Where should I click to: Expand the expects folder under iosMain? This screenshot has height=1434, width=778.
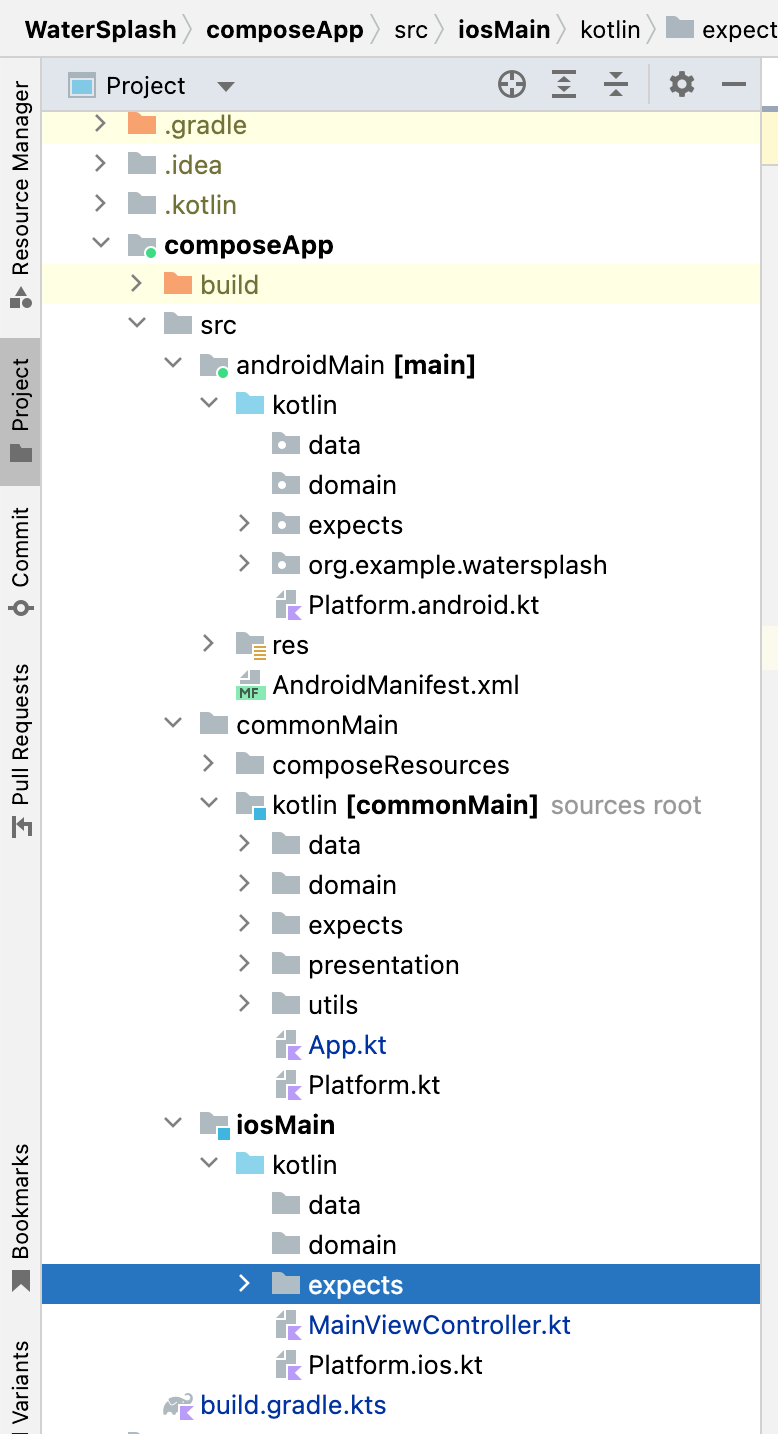pyautogui.click(x=243, y=1284)
